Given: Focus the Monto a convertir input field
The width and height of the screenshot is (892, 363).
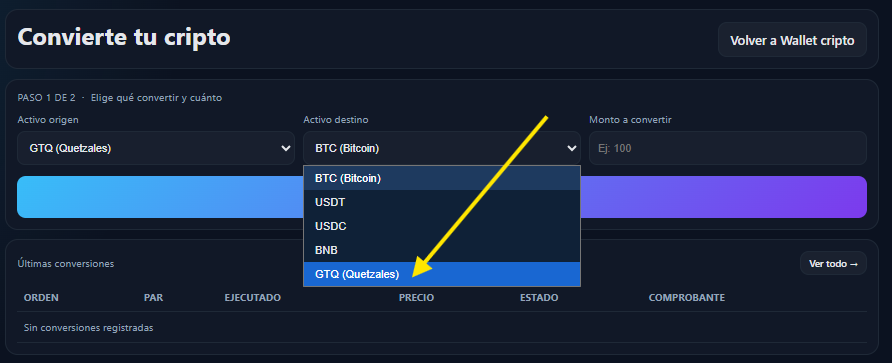Looking at the screenshot, I should (728, 148).
